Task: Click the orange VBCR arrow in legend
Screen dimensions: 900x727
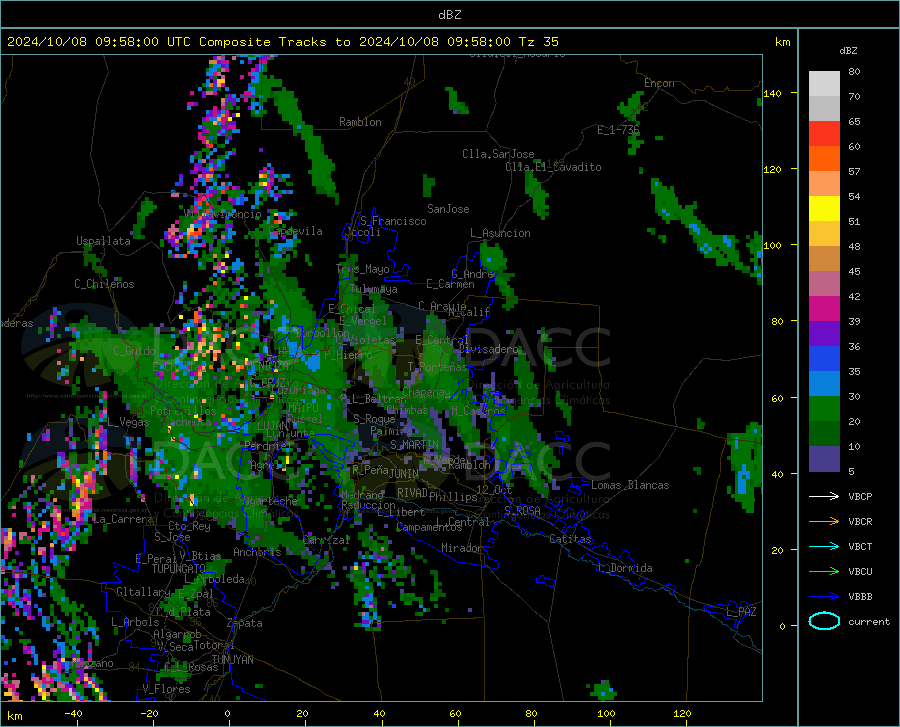Action: click(x=824, y=522)
